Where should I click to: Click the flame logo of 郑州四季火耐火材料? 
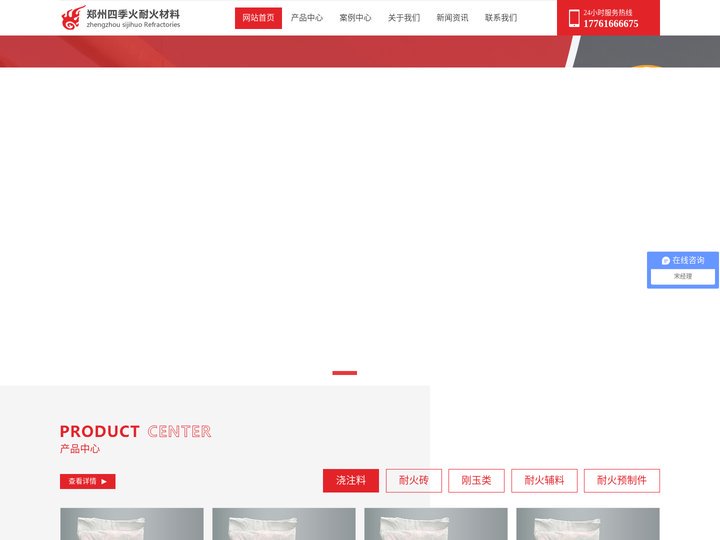[x=73, y=18]
